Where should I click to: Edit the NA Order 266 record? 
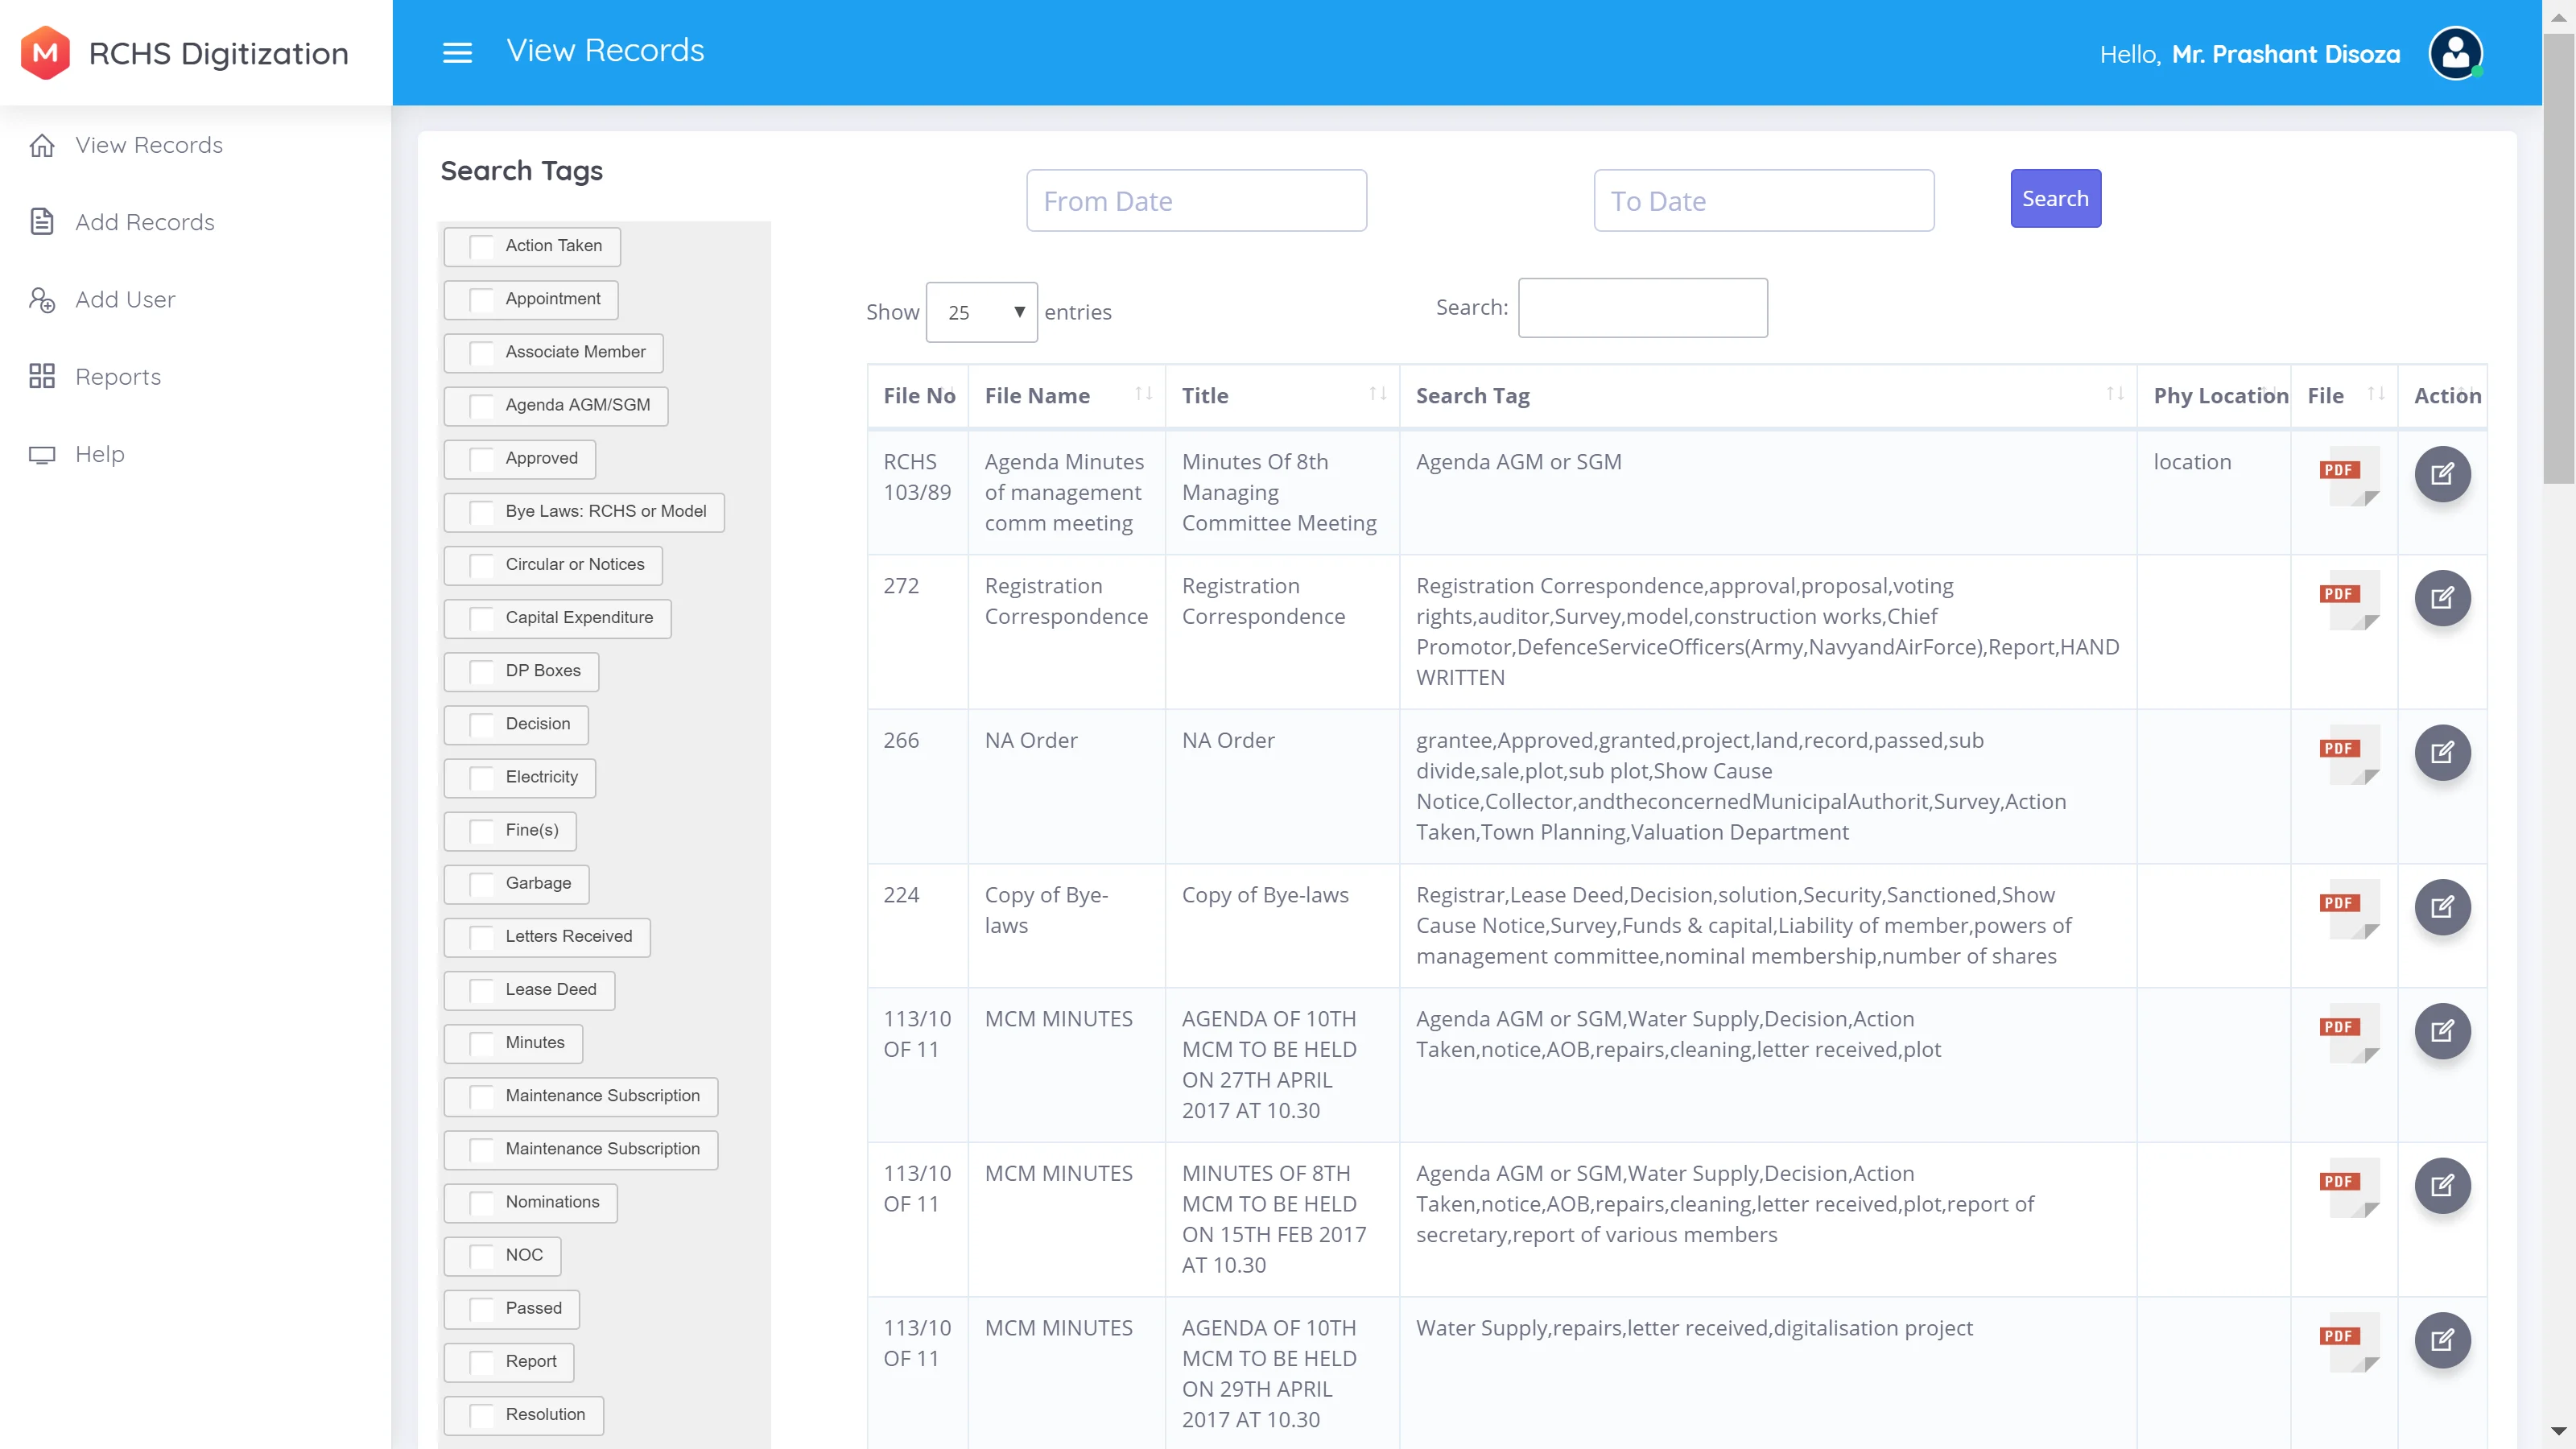pyautogui.click(x=2442, y=753)
